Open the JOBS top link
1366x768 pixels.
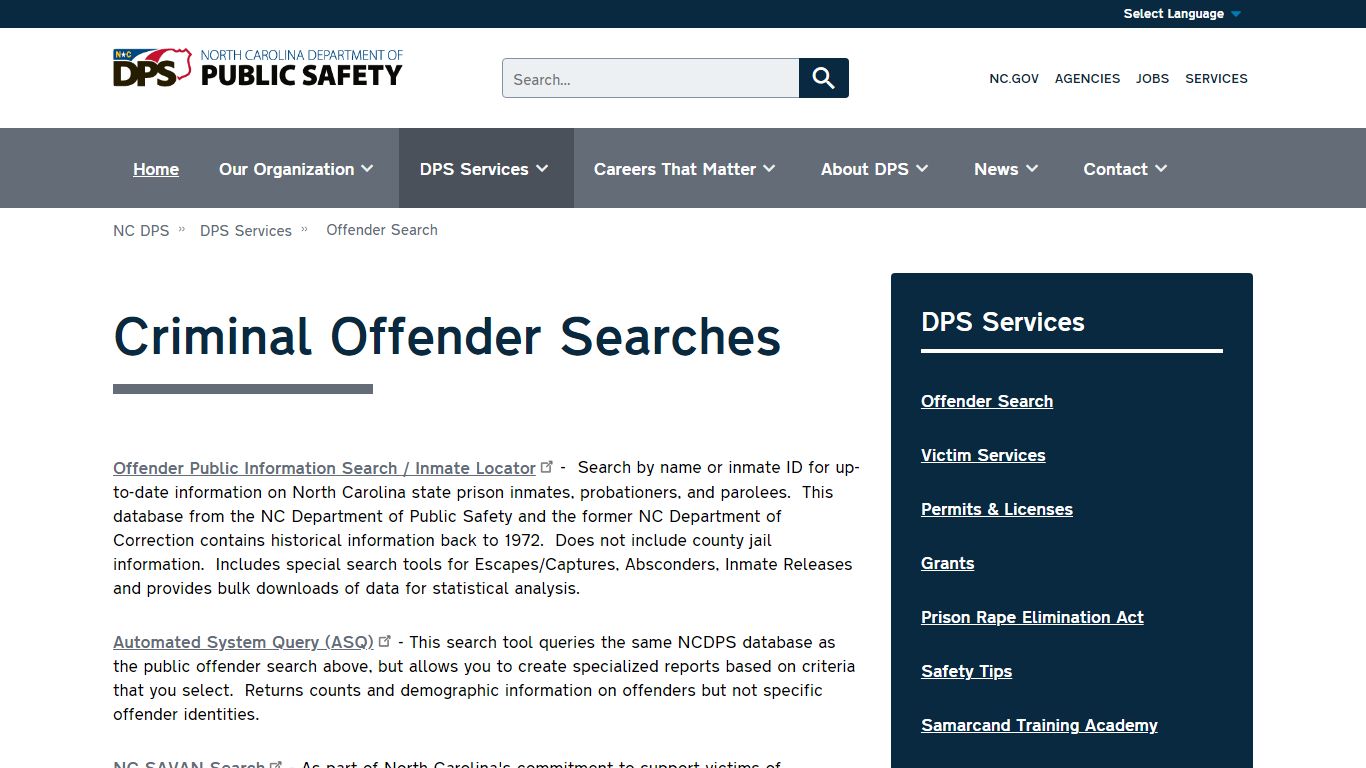tap(1152, 78)
